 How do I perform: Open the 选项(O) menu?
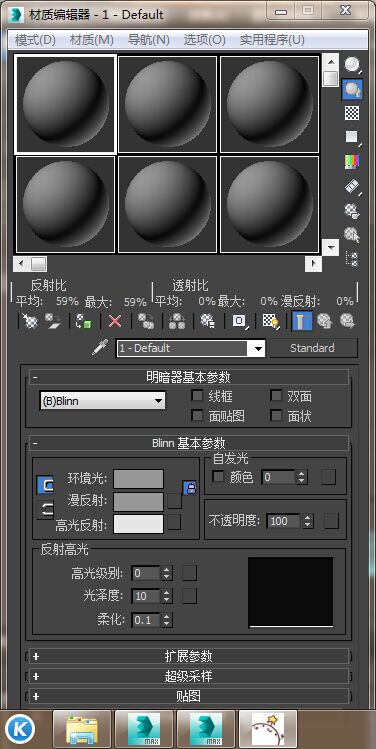pyautogui.click(x=204, y=40)
